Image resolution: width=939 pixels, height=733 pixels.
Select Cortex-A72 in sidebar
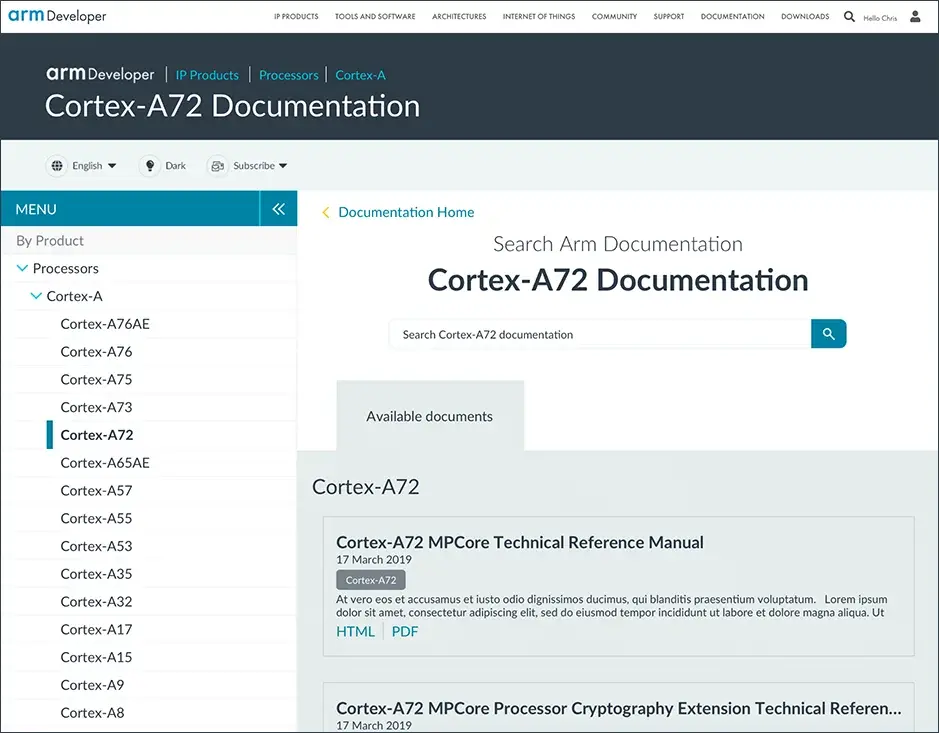tap(97, 435)
